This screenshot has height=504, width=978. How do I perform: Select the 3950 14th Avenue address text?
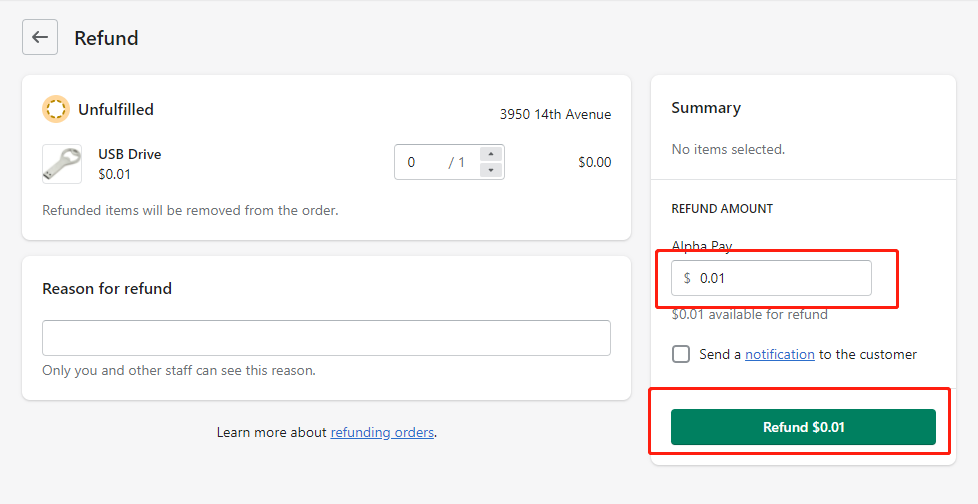point(555,114)
